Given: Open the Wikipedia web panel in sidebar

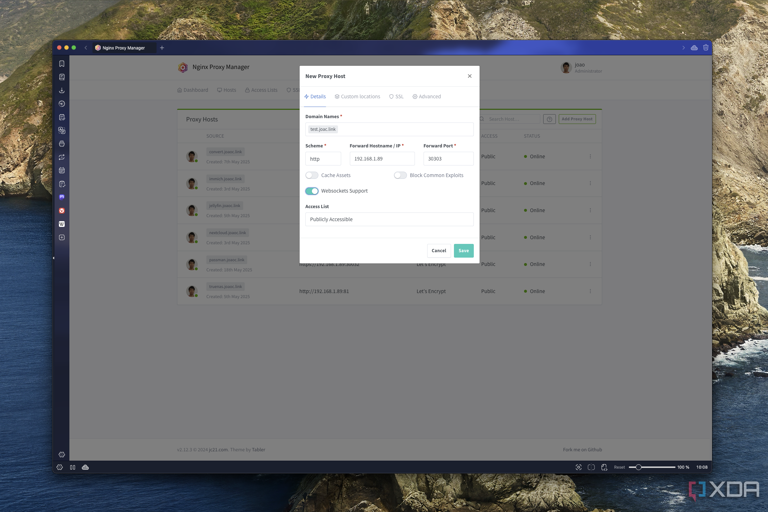Looking at the screenshot, I should pyautogui.click(x=62, y=224).
